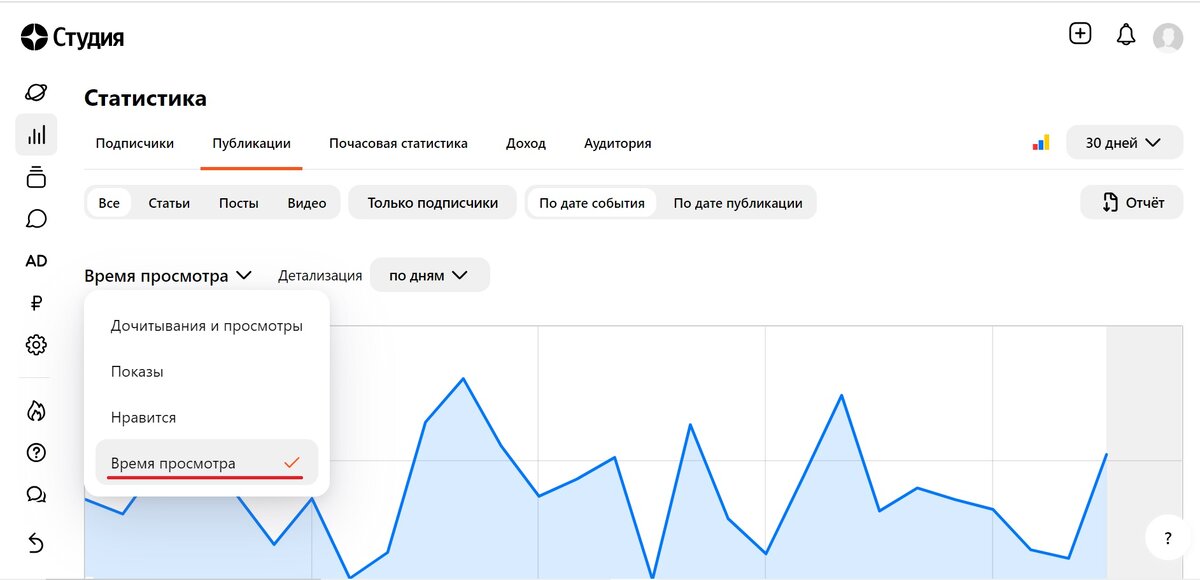1200x580 pixels.
Task: Switch to the Аудитория tab
Action: 618,143
